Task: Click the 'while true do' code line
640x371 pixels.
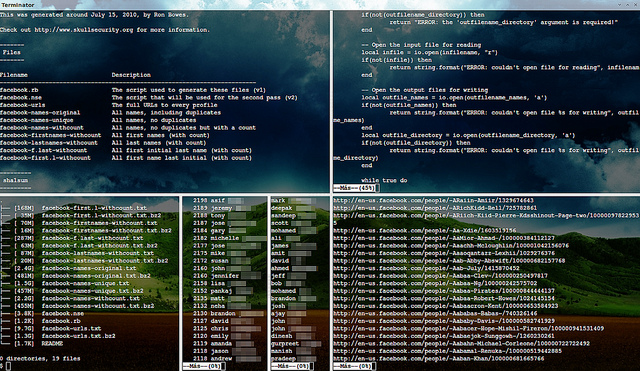Action: [384, 180]
